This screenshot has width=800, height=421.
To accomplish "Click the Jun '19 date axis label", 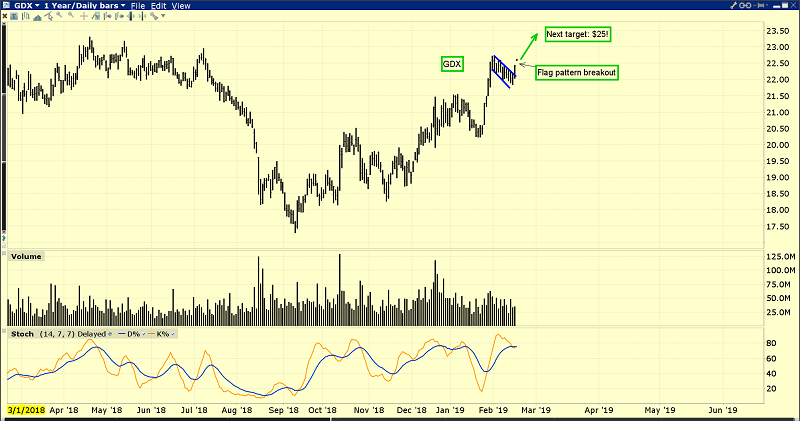I will 722,410.
